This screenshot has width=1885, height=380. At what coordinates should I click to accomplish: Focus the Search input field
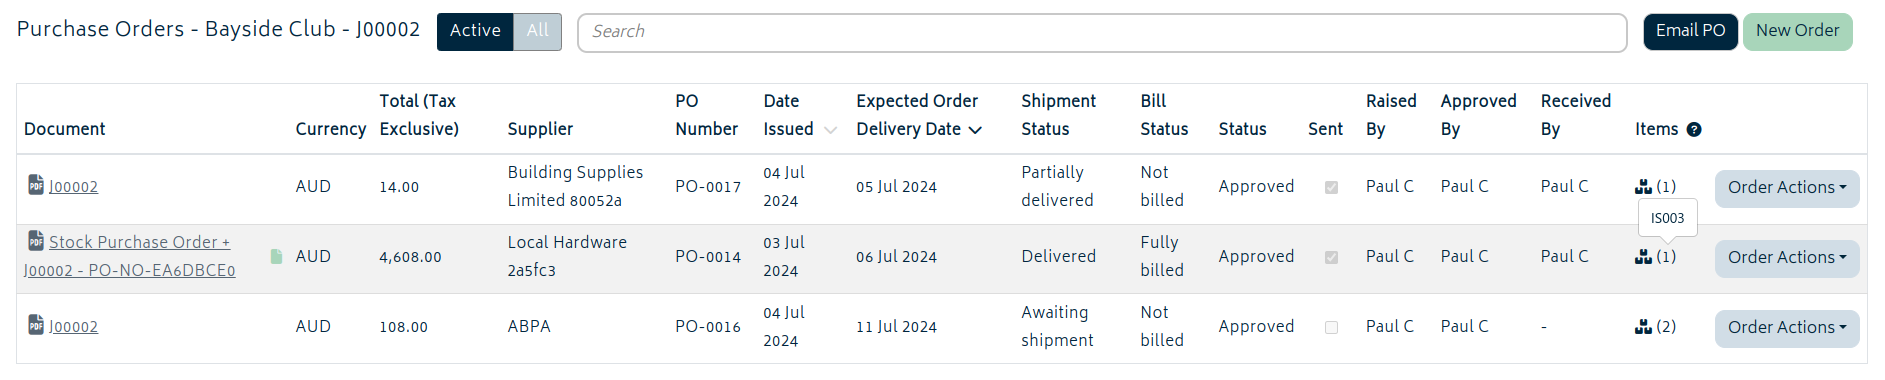pyautogui.click(x=1102, y=32)
